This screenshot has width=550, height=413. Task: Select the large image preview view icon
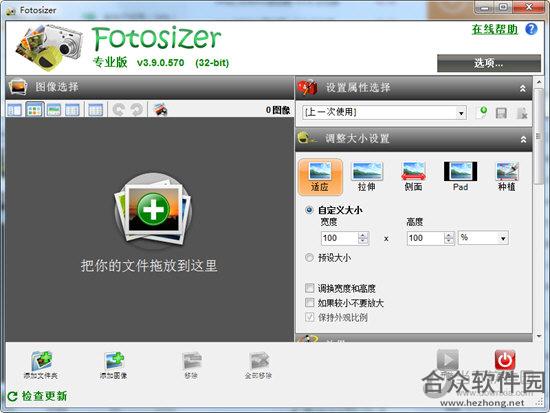[54, 110]
